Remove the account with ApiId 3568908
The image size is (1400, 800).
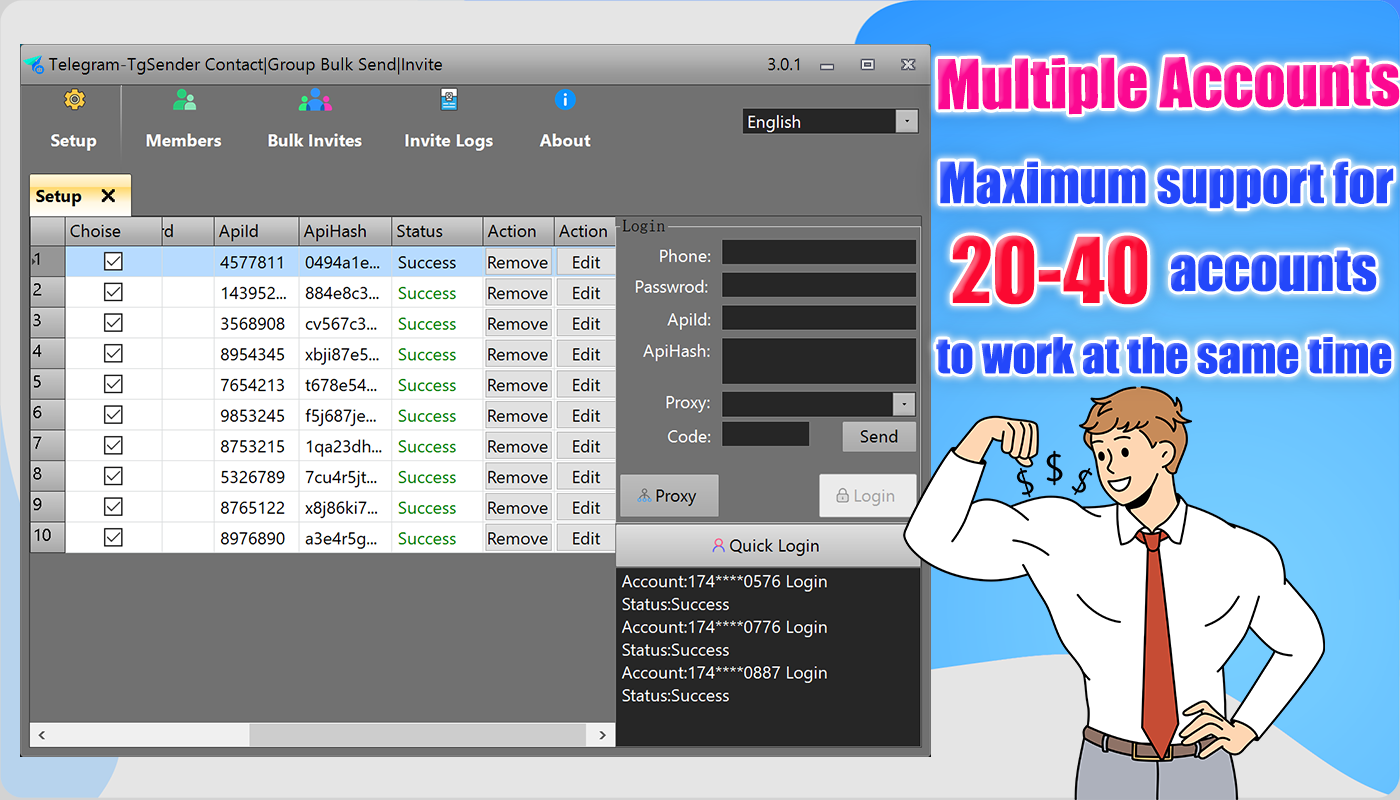pos(517,324)
